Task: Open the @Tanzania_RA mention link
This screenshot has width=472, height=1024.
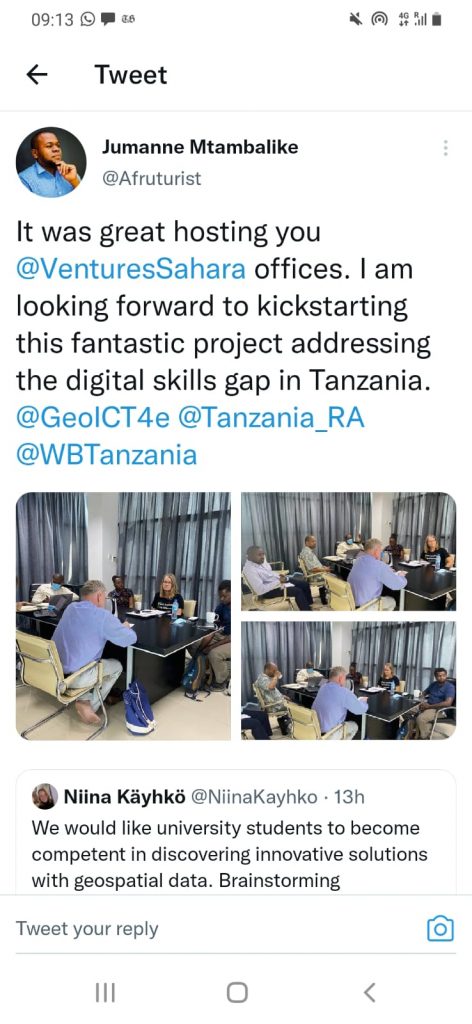Action: tap(271, 419)
